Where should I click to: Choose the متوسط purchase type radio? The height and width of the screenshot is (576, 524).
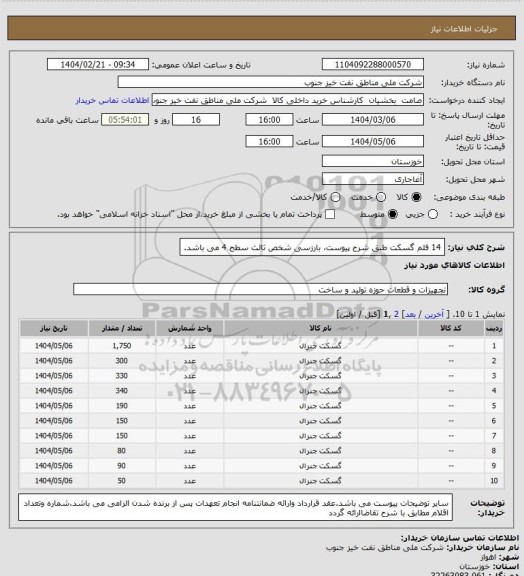[393, 214]
